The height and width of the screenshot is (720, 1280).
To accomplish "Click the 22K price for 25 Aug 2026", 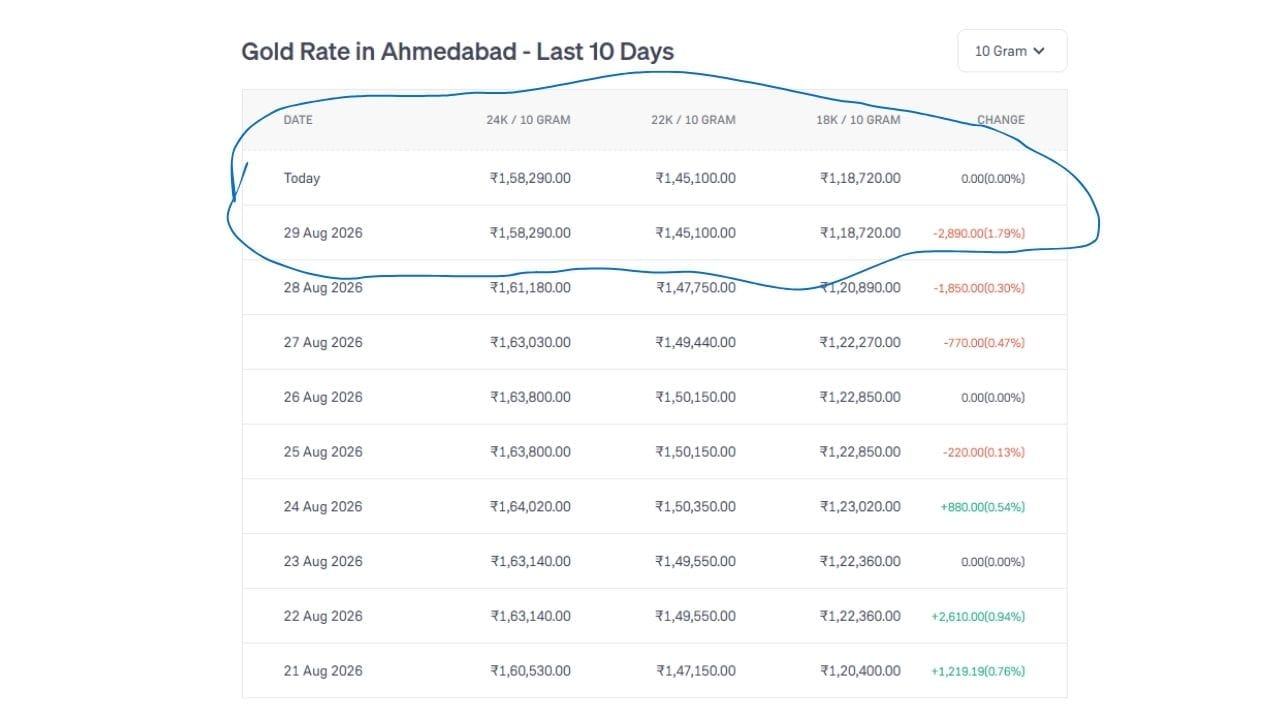I will point(695,452).
